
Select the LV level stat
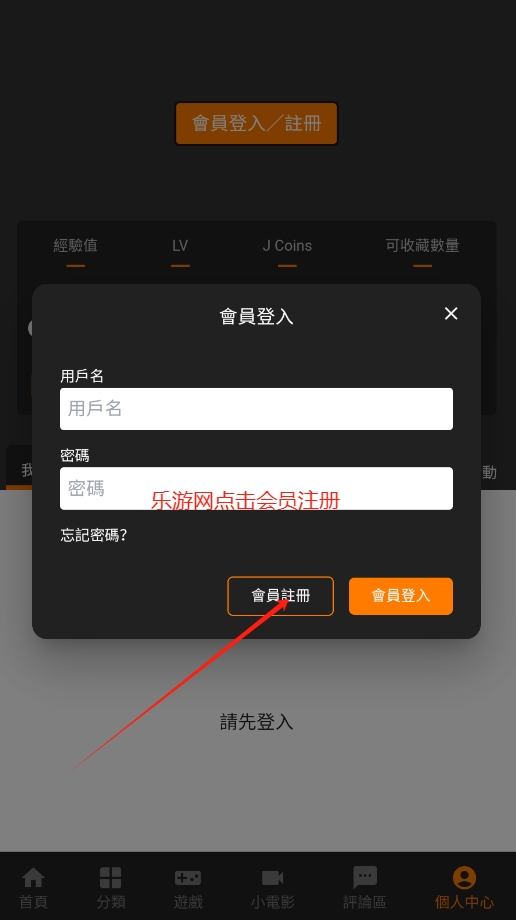[x=180, y=245]
